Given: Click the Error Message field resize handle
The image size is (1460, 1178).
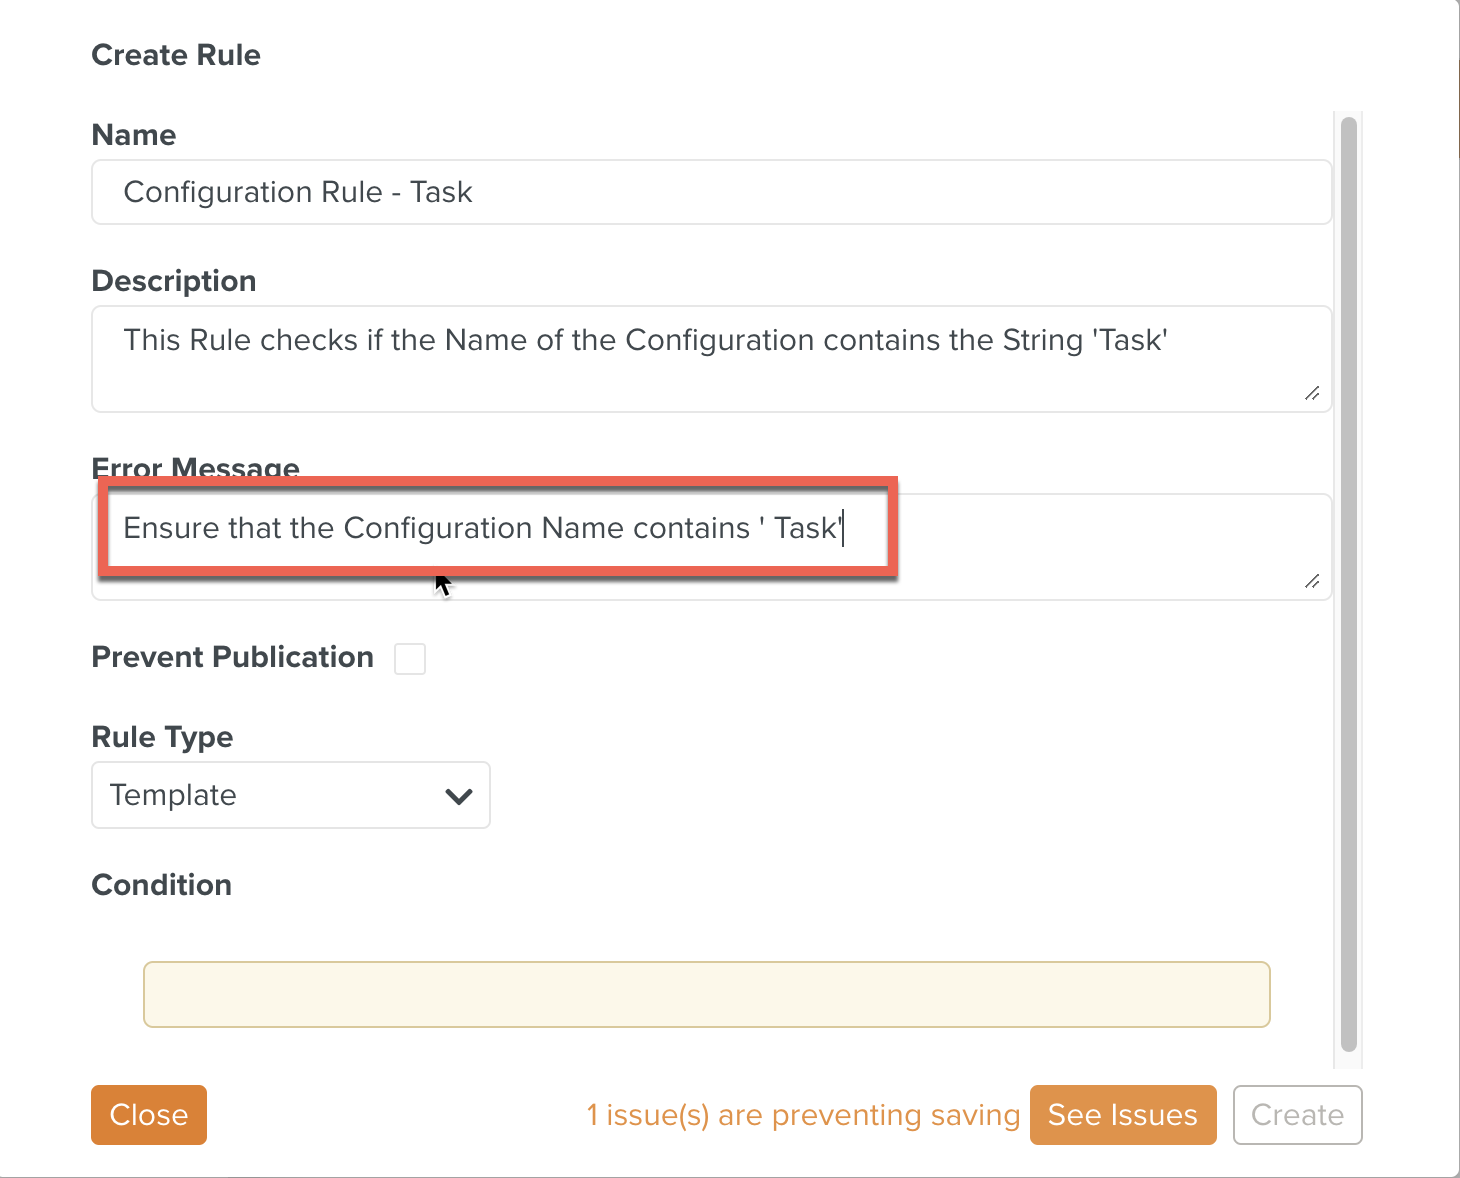Looking at the screenshot, I should point(1312,581).
